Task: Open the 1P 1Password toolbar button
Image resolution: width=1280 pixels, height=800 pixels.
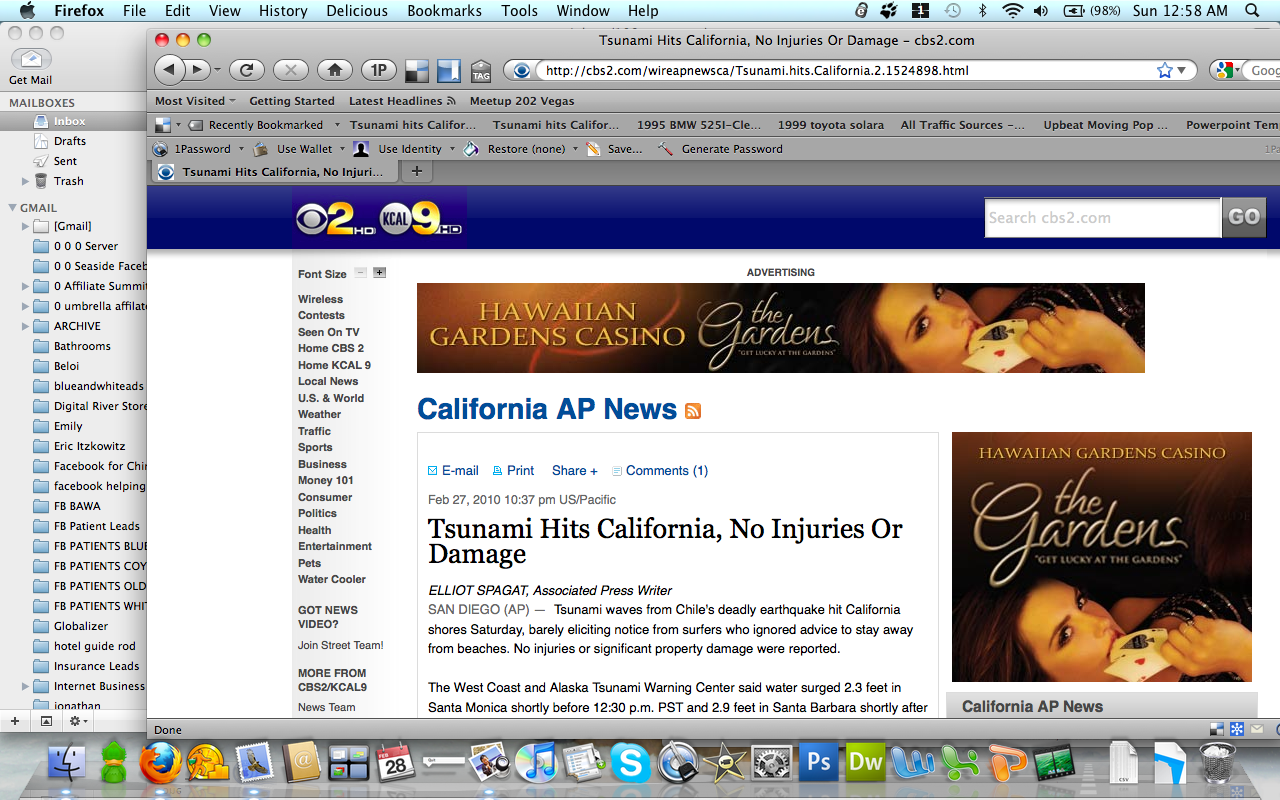Action: click(x=379, y=70)
